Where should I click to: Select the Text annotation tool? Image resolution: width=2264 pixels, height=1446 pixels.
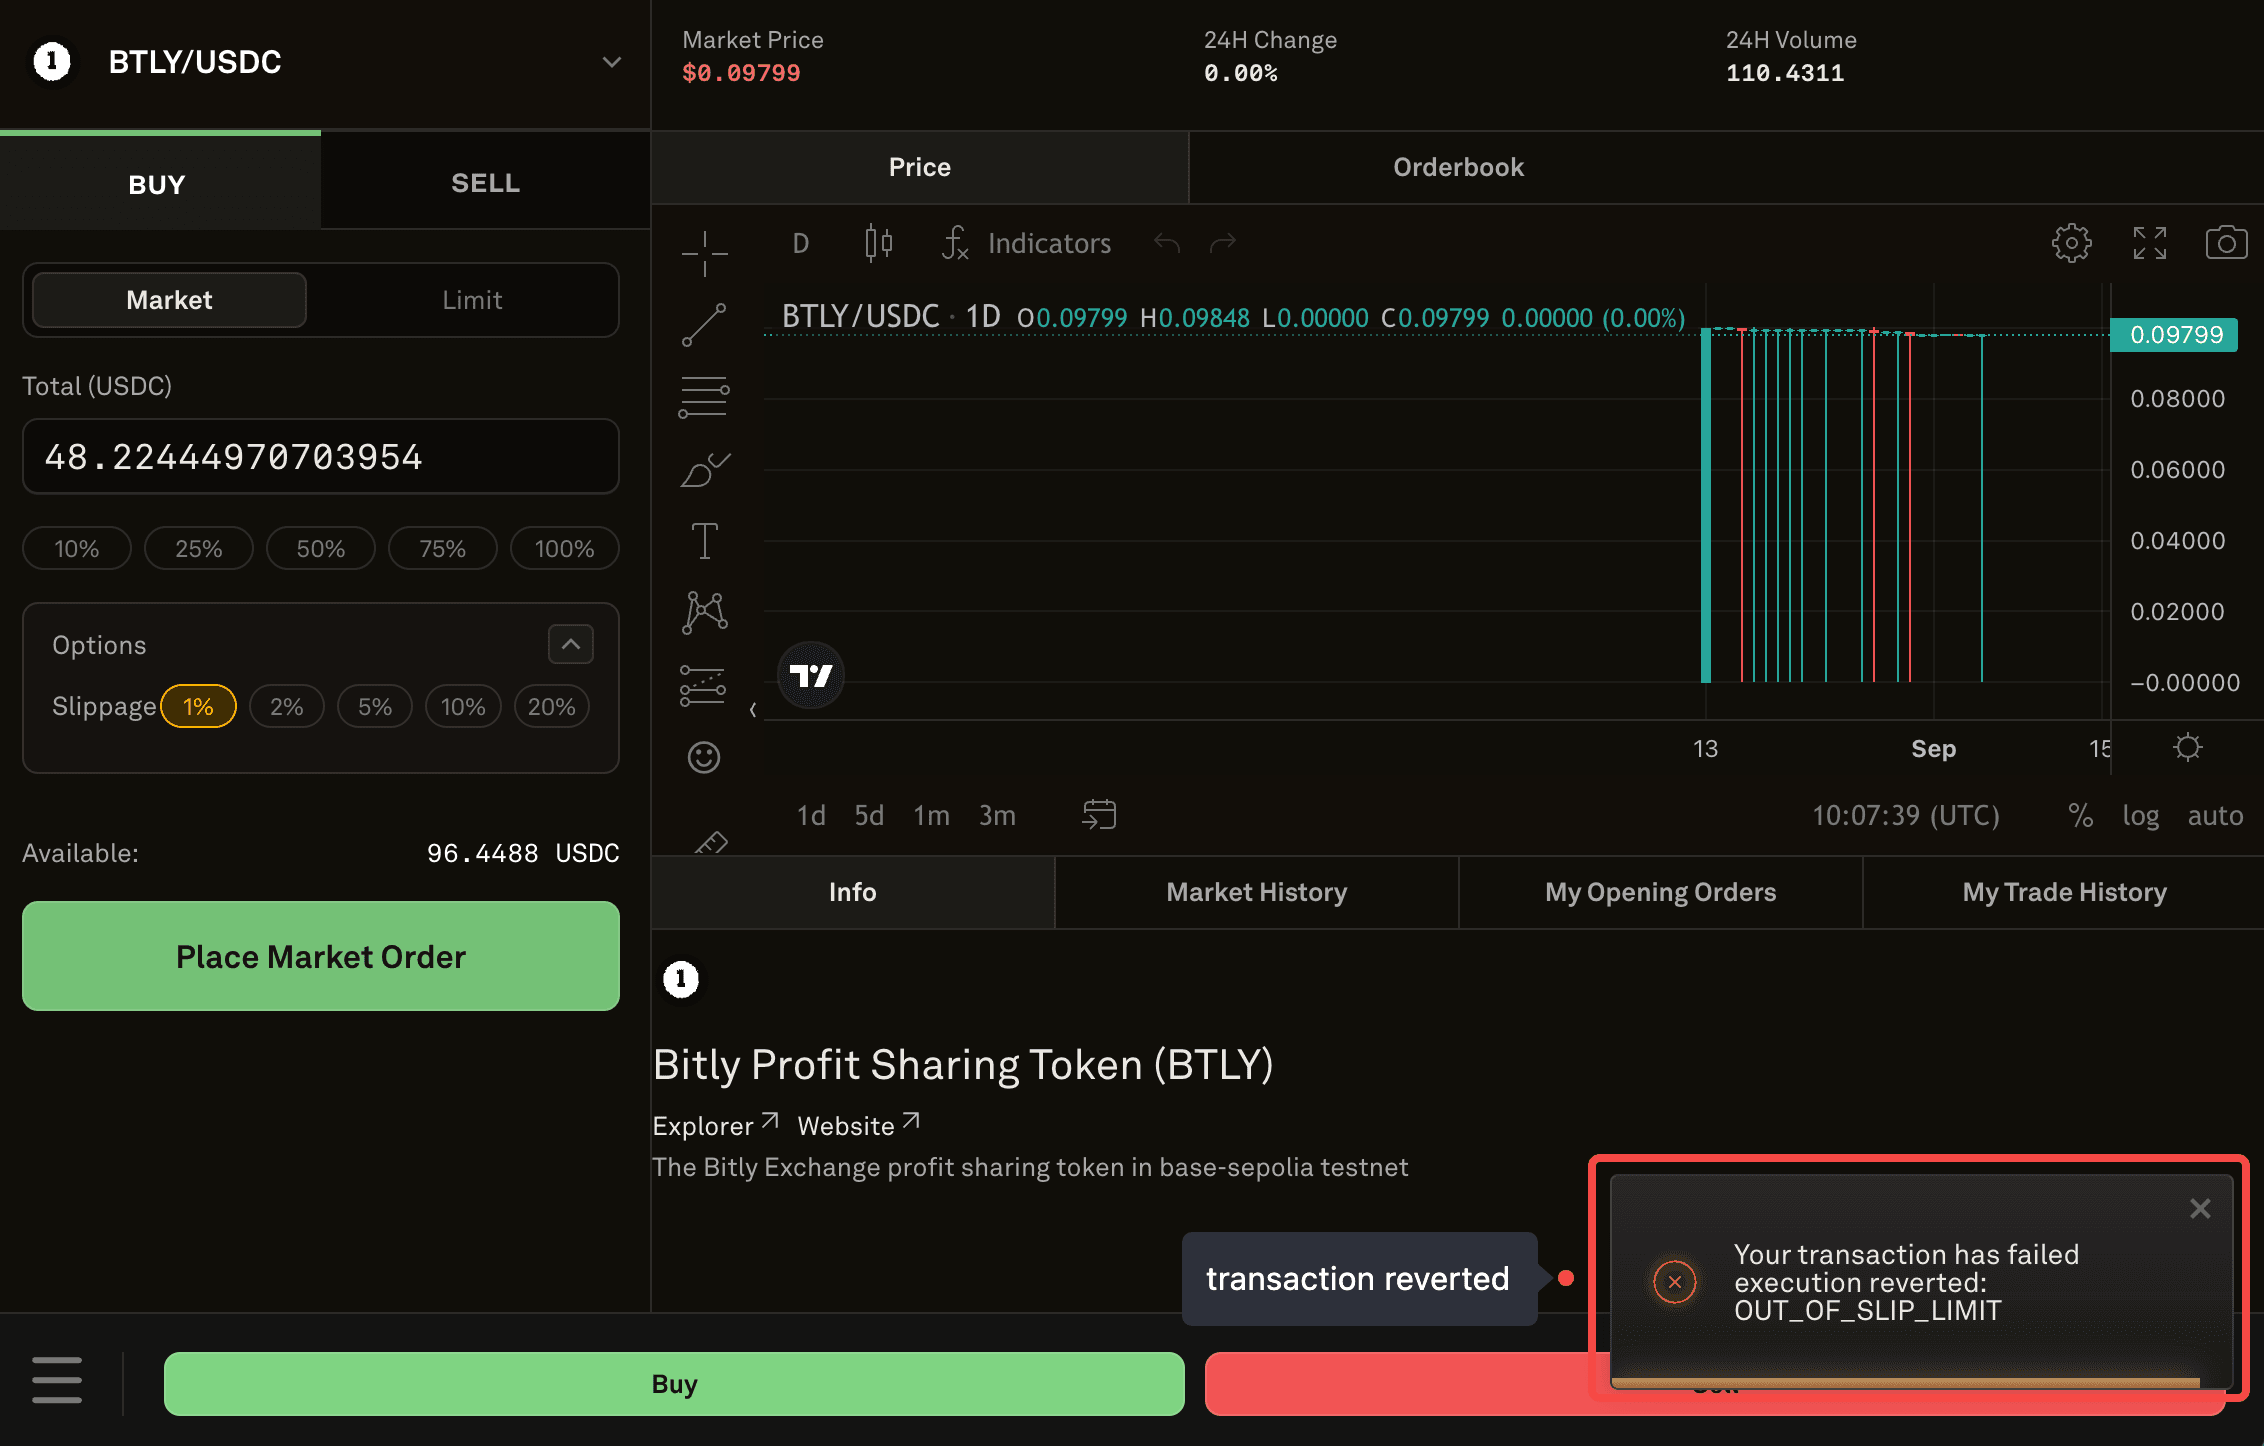(x=704, y=541)
